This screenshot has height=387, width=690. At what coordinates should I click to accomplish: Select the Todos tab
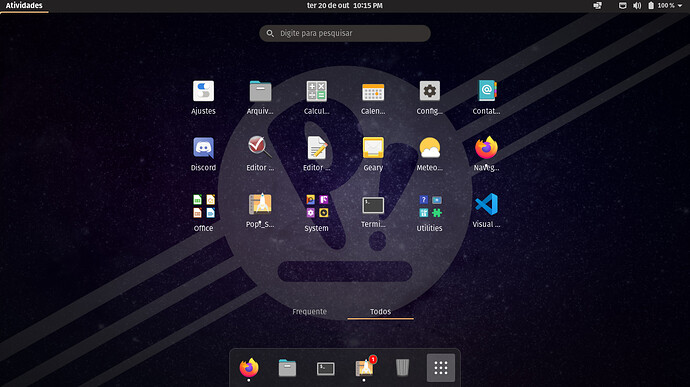click(x=380, y=311)
